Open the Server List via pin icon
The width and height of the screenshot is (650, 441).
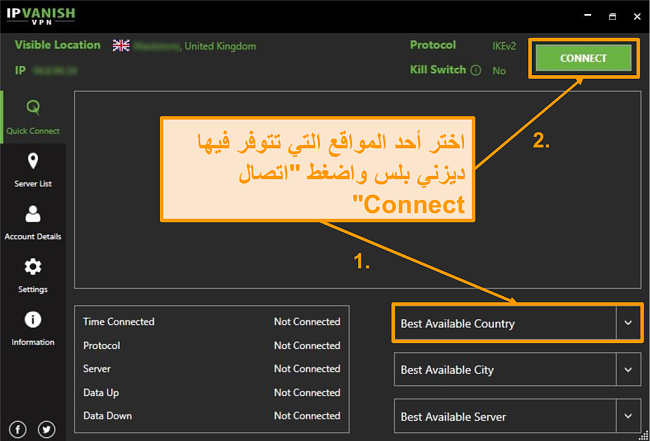(33, 161)
